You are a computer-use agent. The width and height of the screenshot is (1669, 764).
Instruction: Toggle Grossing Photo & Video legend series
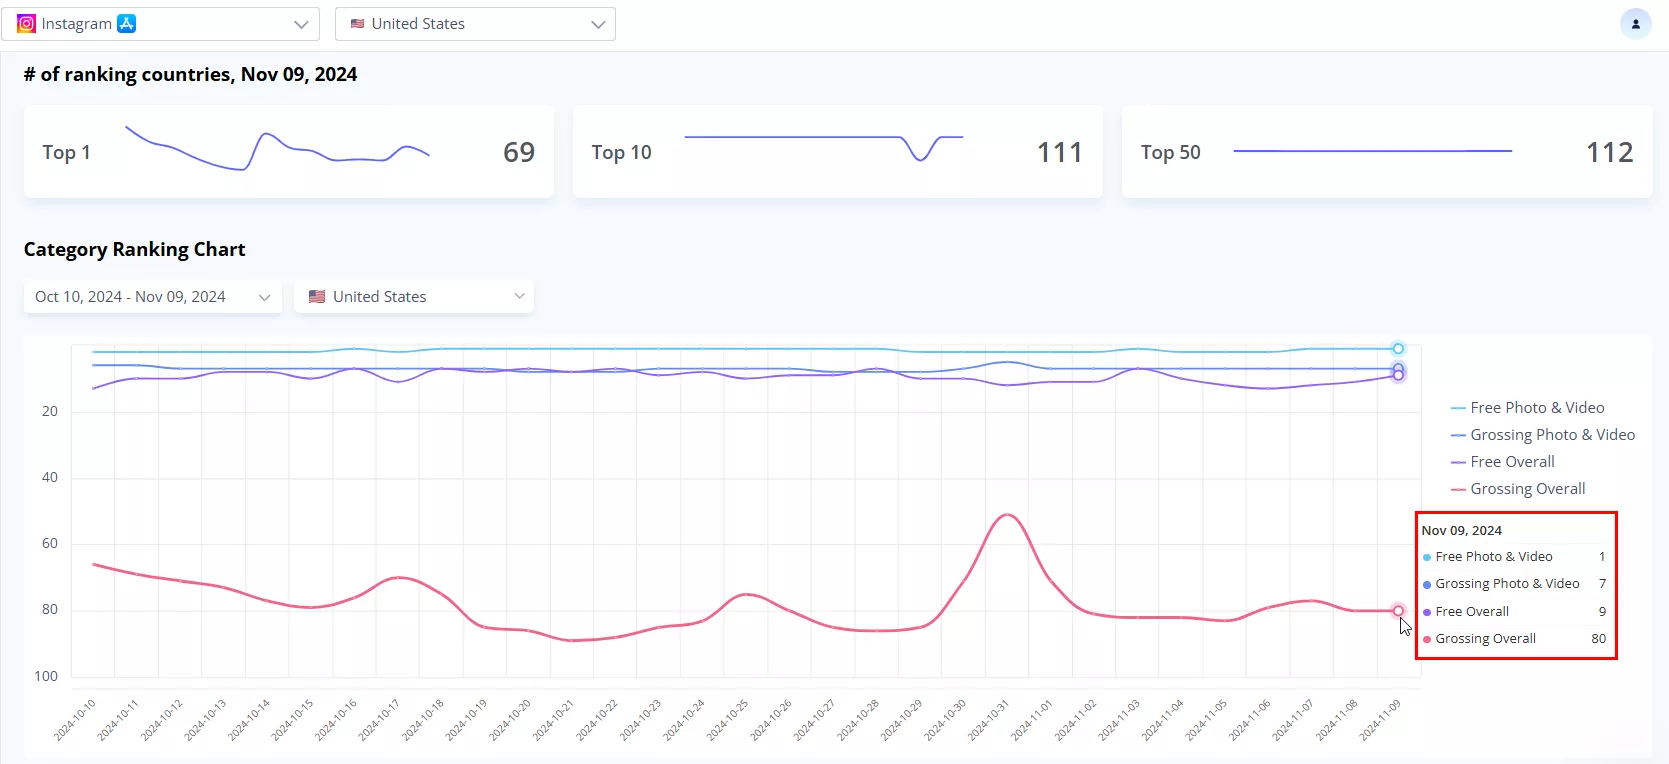click(1551, 435)
